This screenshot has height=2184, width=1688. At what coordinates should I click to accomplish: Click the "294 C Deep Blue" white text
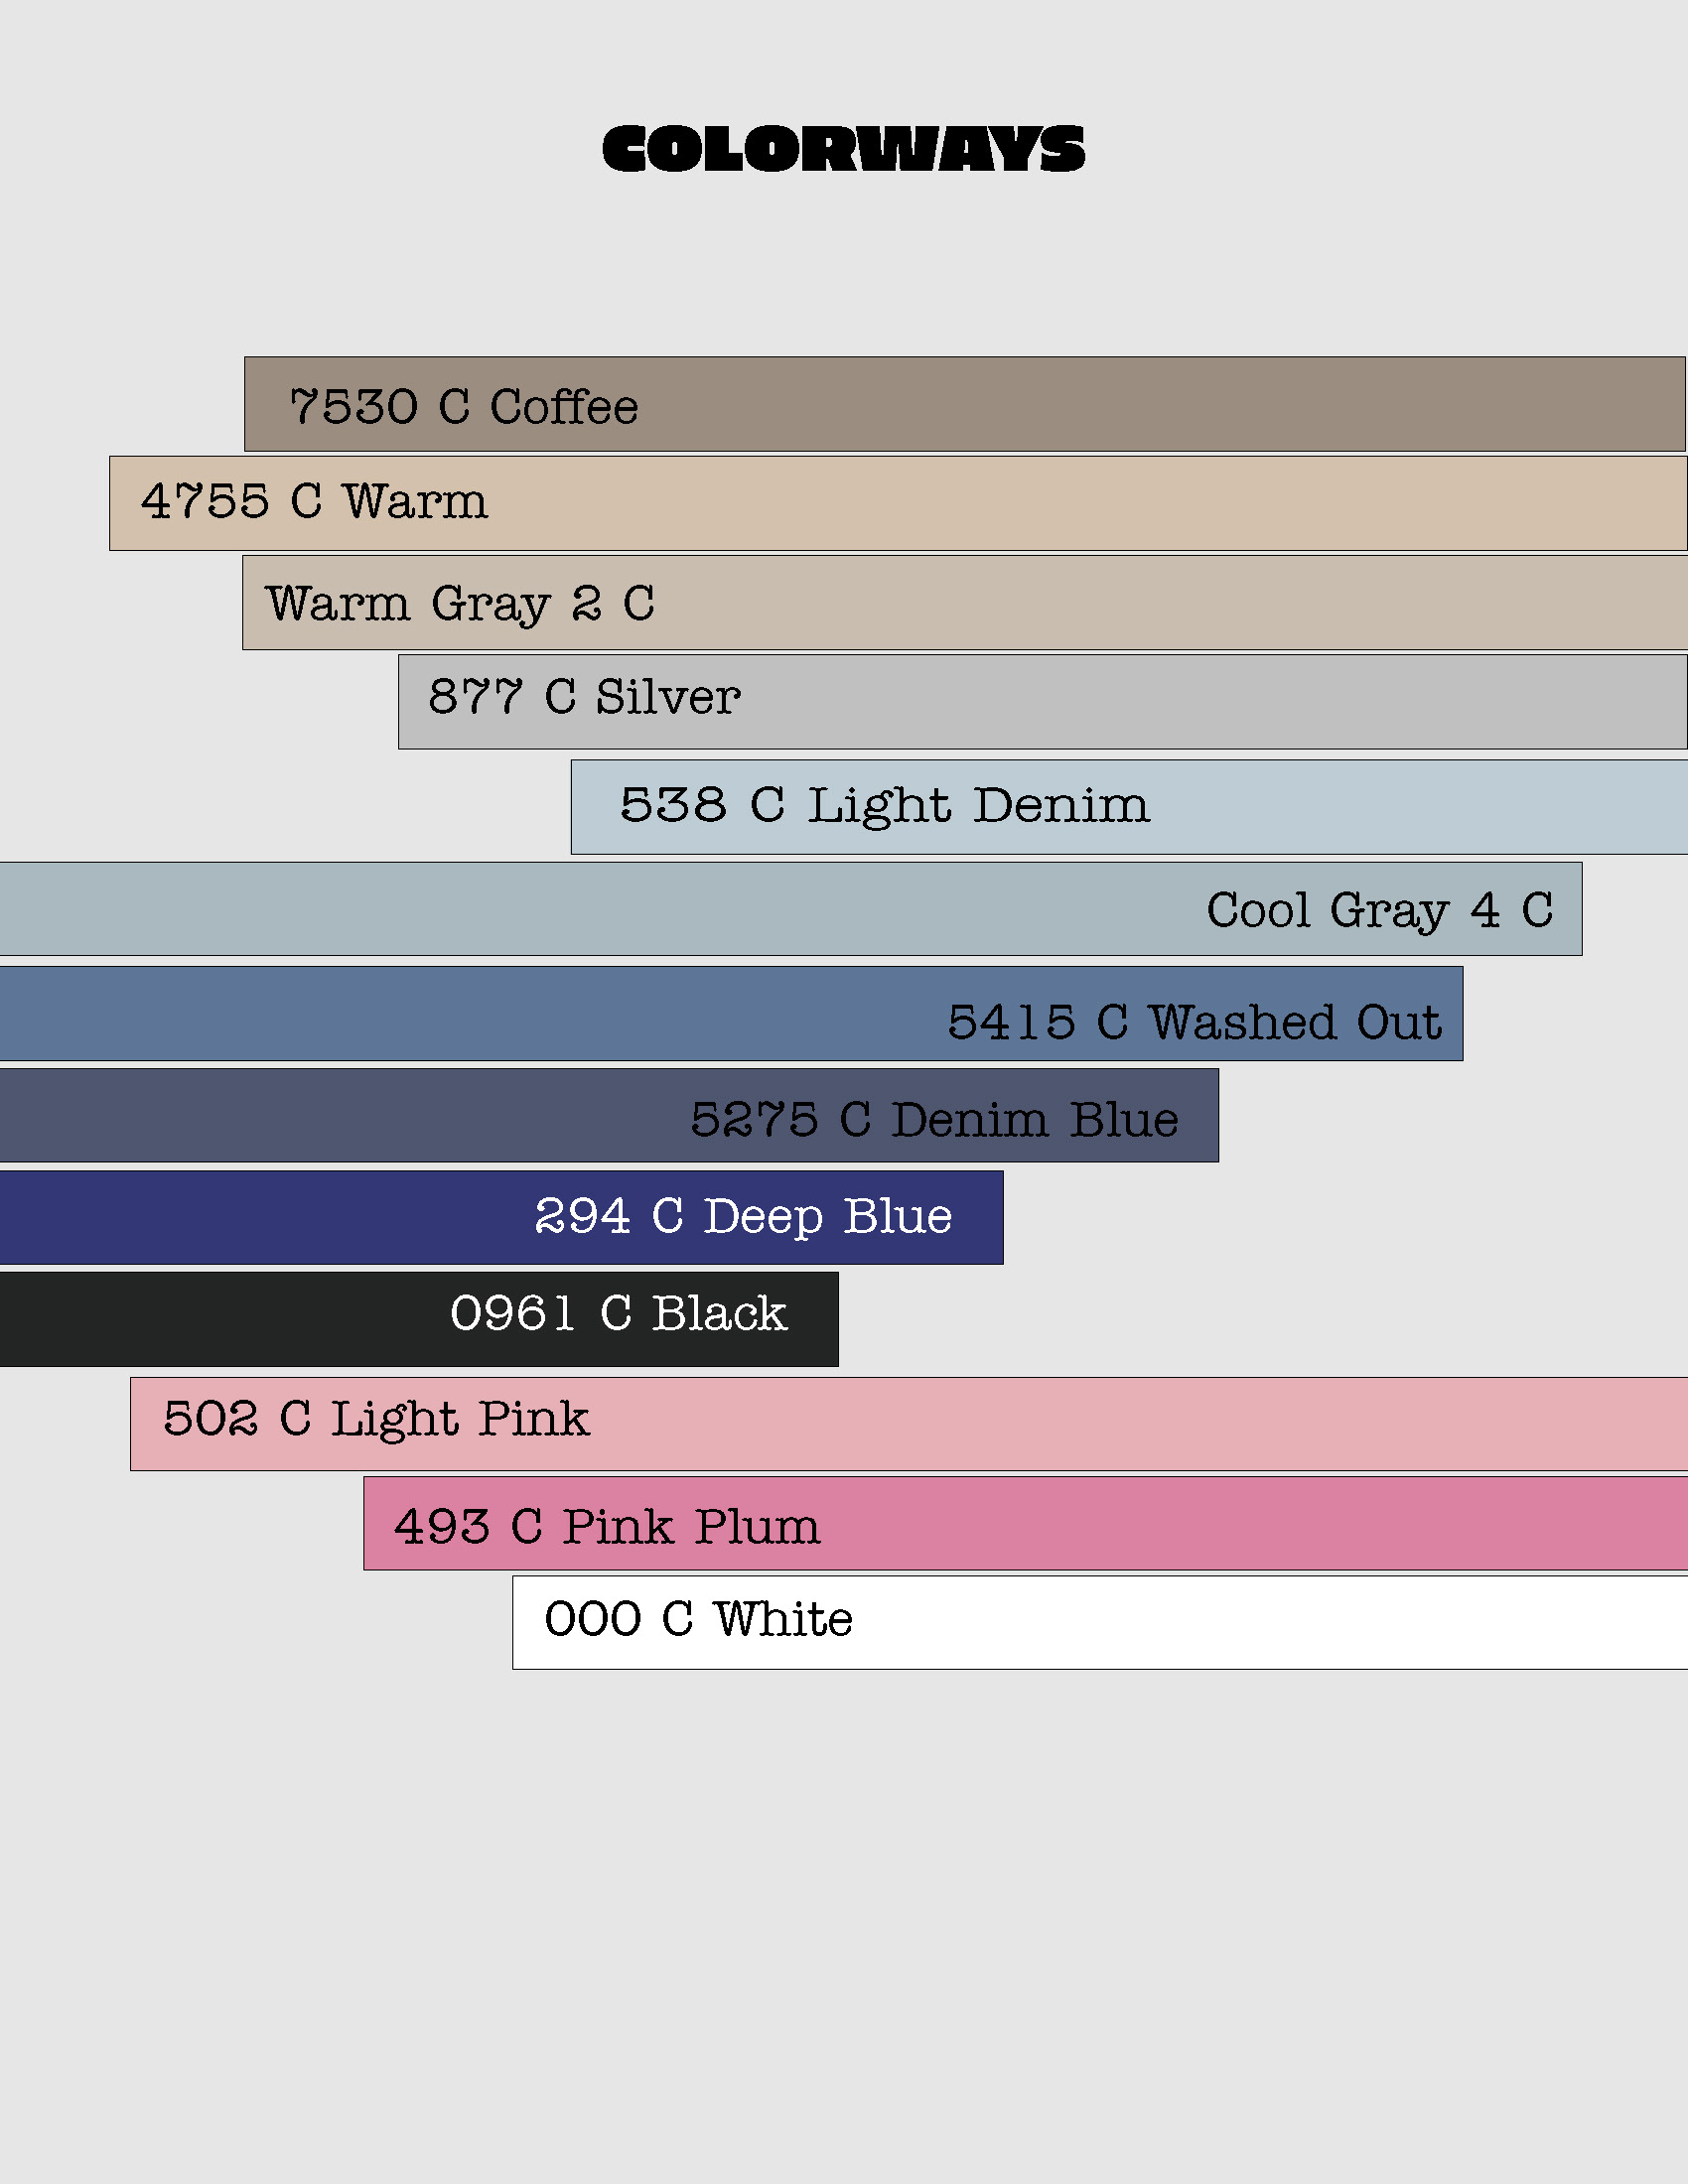coord(743,1216)
